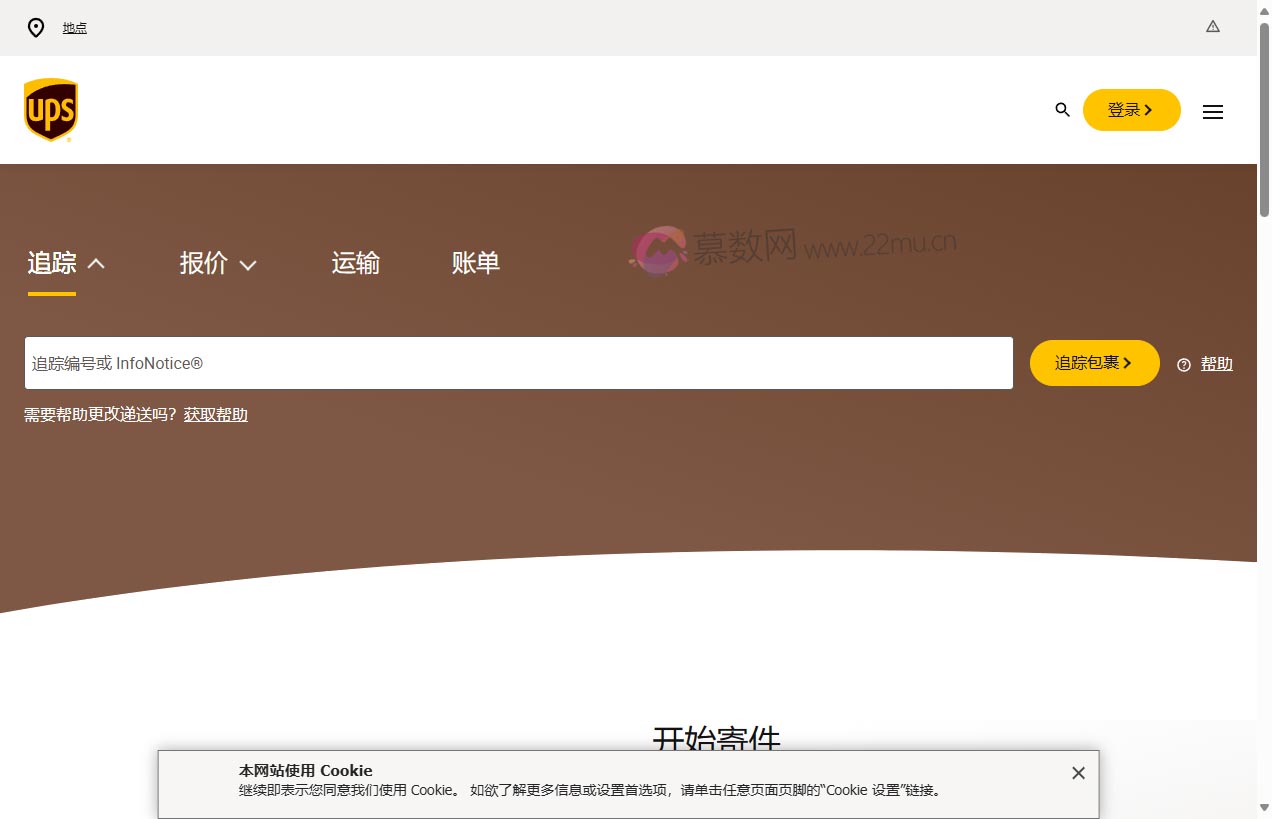
Task: Switch to the 运输 tab
Action: click(x=355, y=263)
